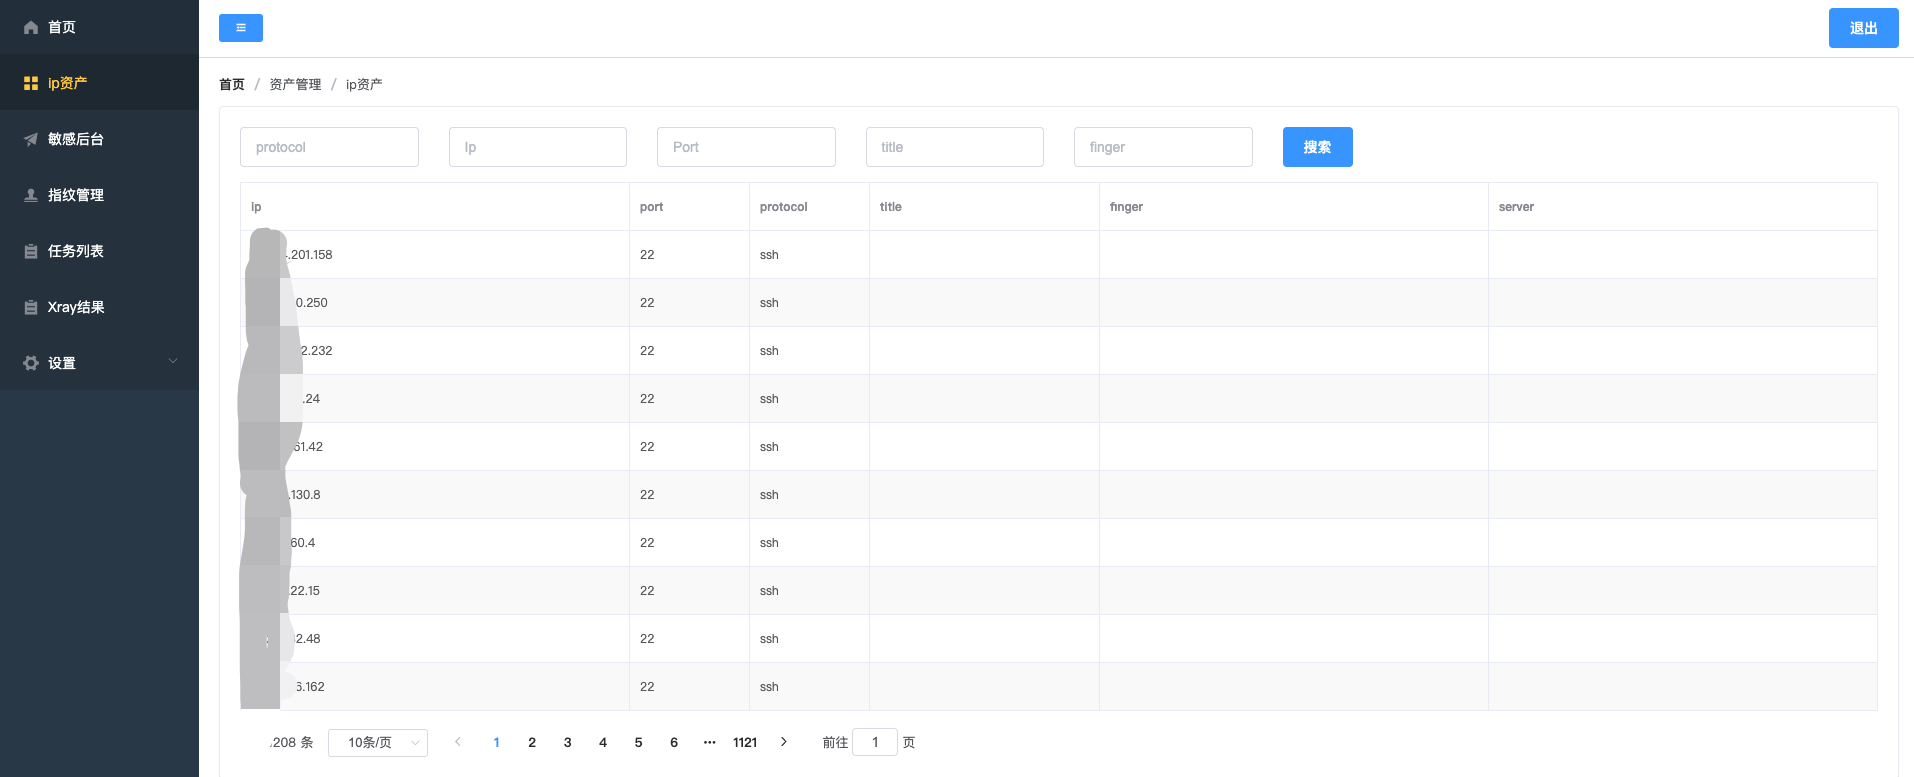Screen dimensions: 1914x777
Task: Go to page 5
Action: 638,742
